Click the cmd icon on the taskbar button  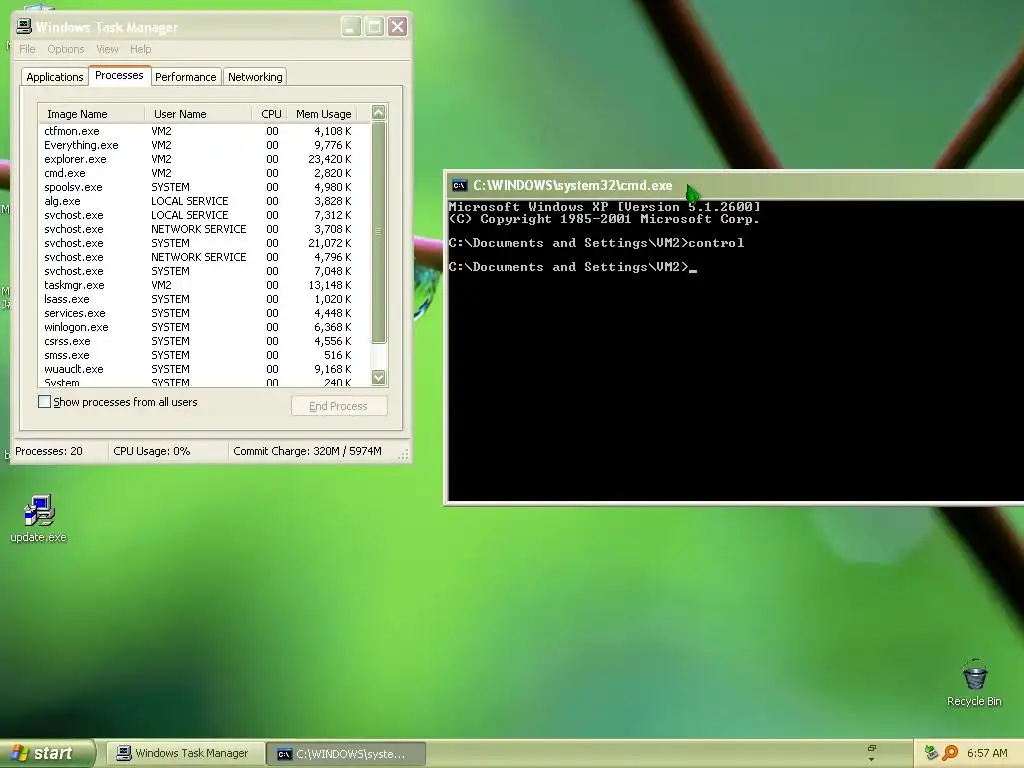coord(284,754)
